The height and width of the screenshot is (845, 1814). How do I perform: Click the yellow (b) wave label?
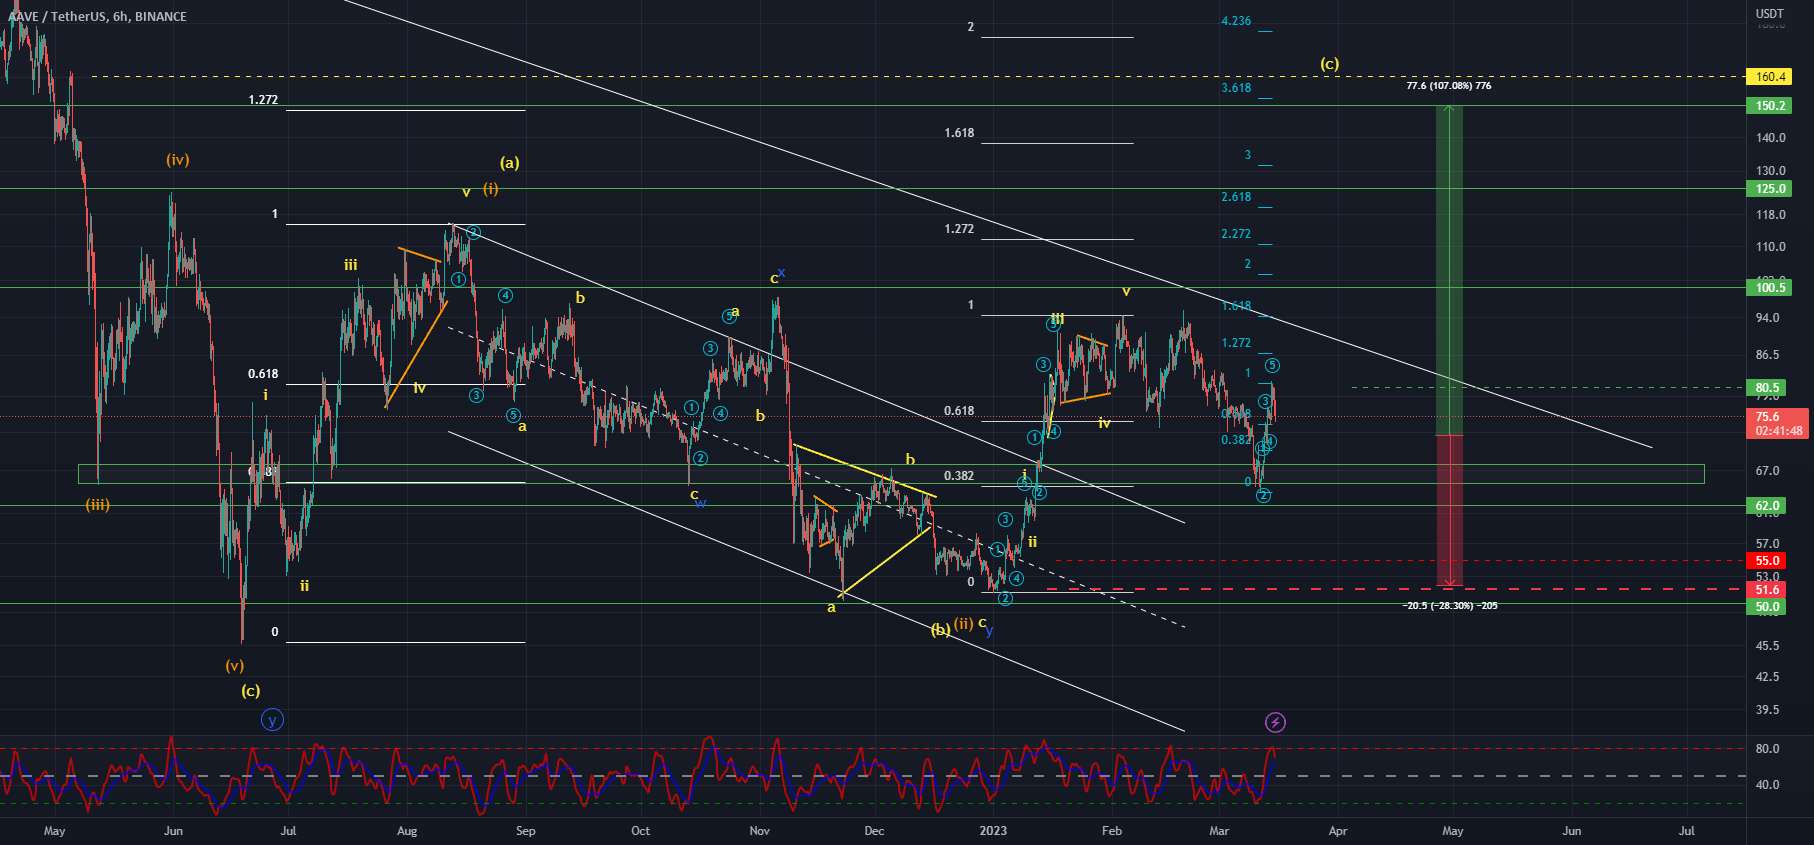(941, 630)
